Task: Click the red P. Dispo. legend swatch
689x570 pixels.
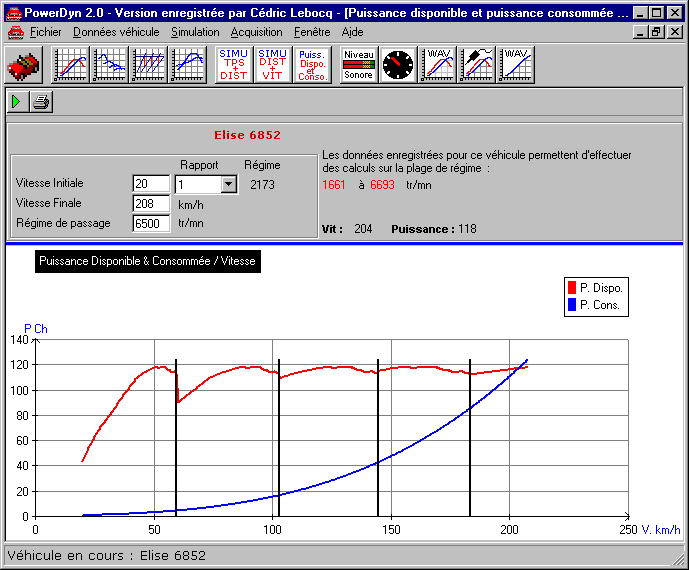Action: pos(571,288)
